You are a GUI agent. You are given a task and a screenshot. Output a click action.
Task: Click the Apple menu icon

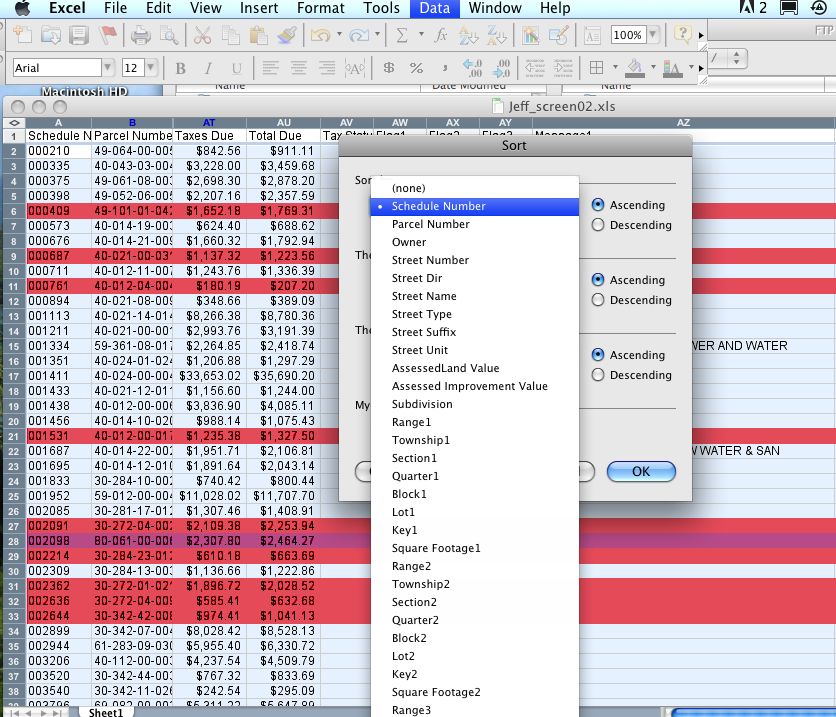tap(22, 8)
